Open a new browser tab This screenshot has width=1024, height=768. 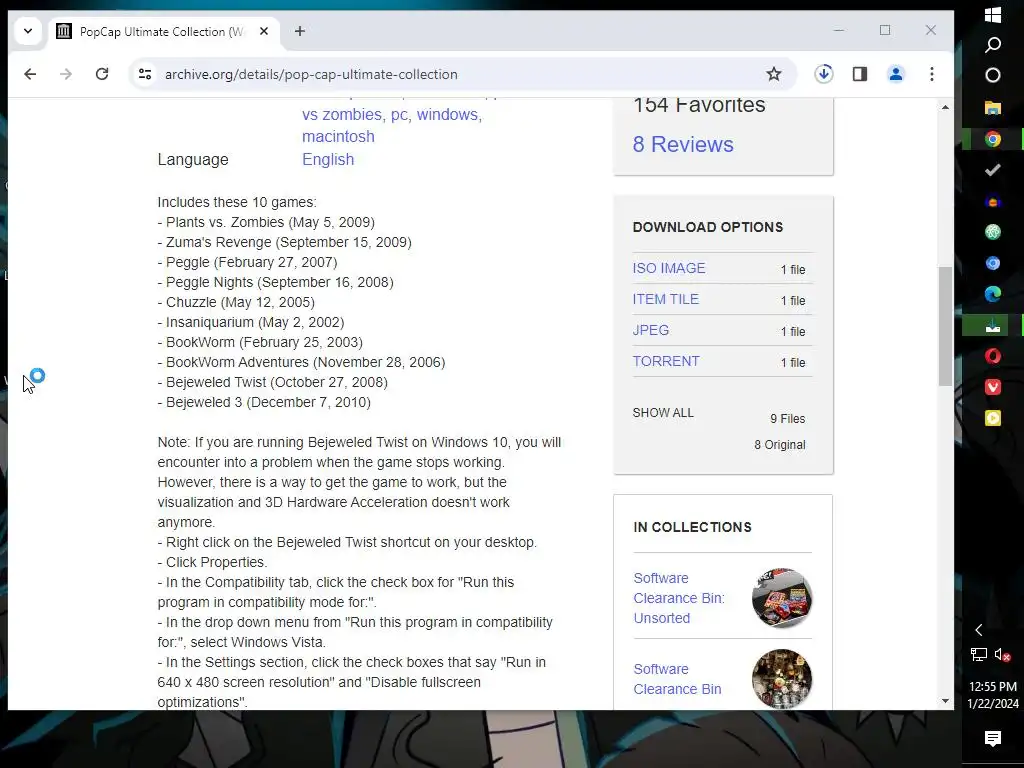(300, 31)
